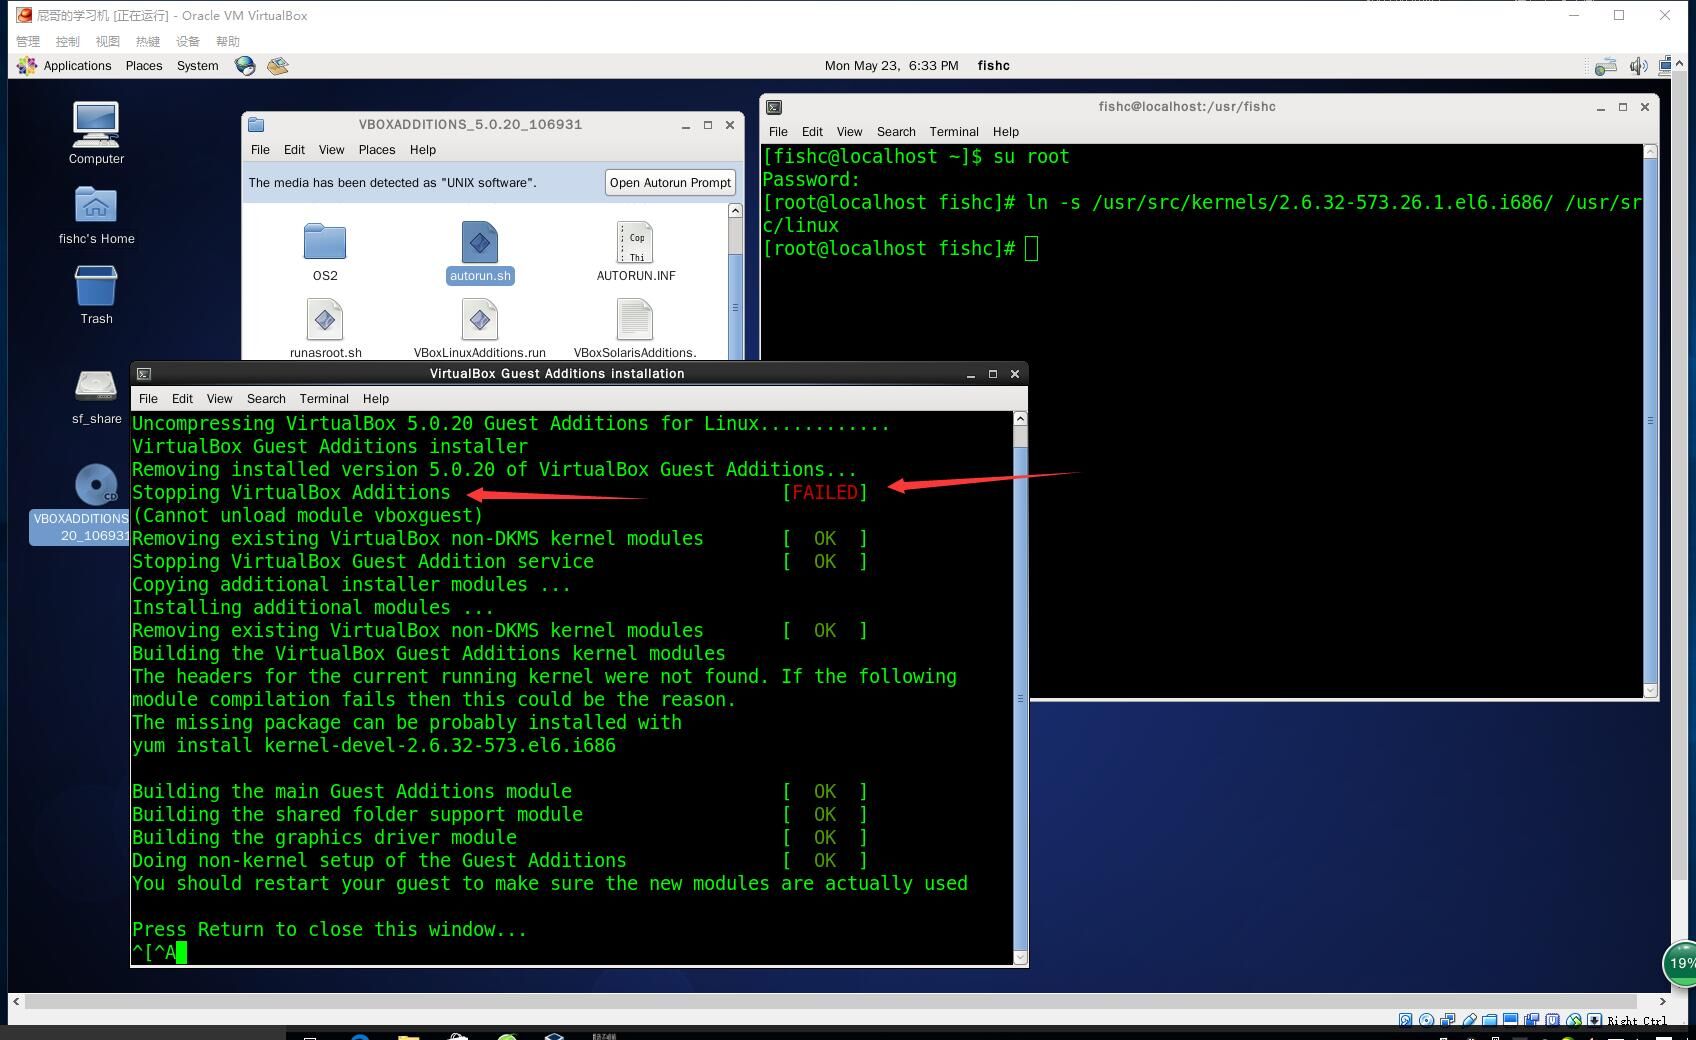
Task: Open Search menu in fishc@localhost terminal
Action: pyautogui.click(x=896, y=132)
